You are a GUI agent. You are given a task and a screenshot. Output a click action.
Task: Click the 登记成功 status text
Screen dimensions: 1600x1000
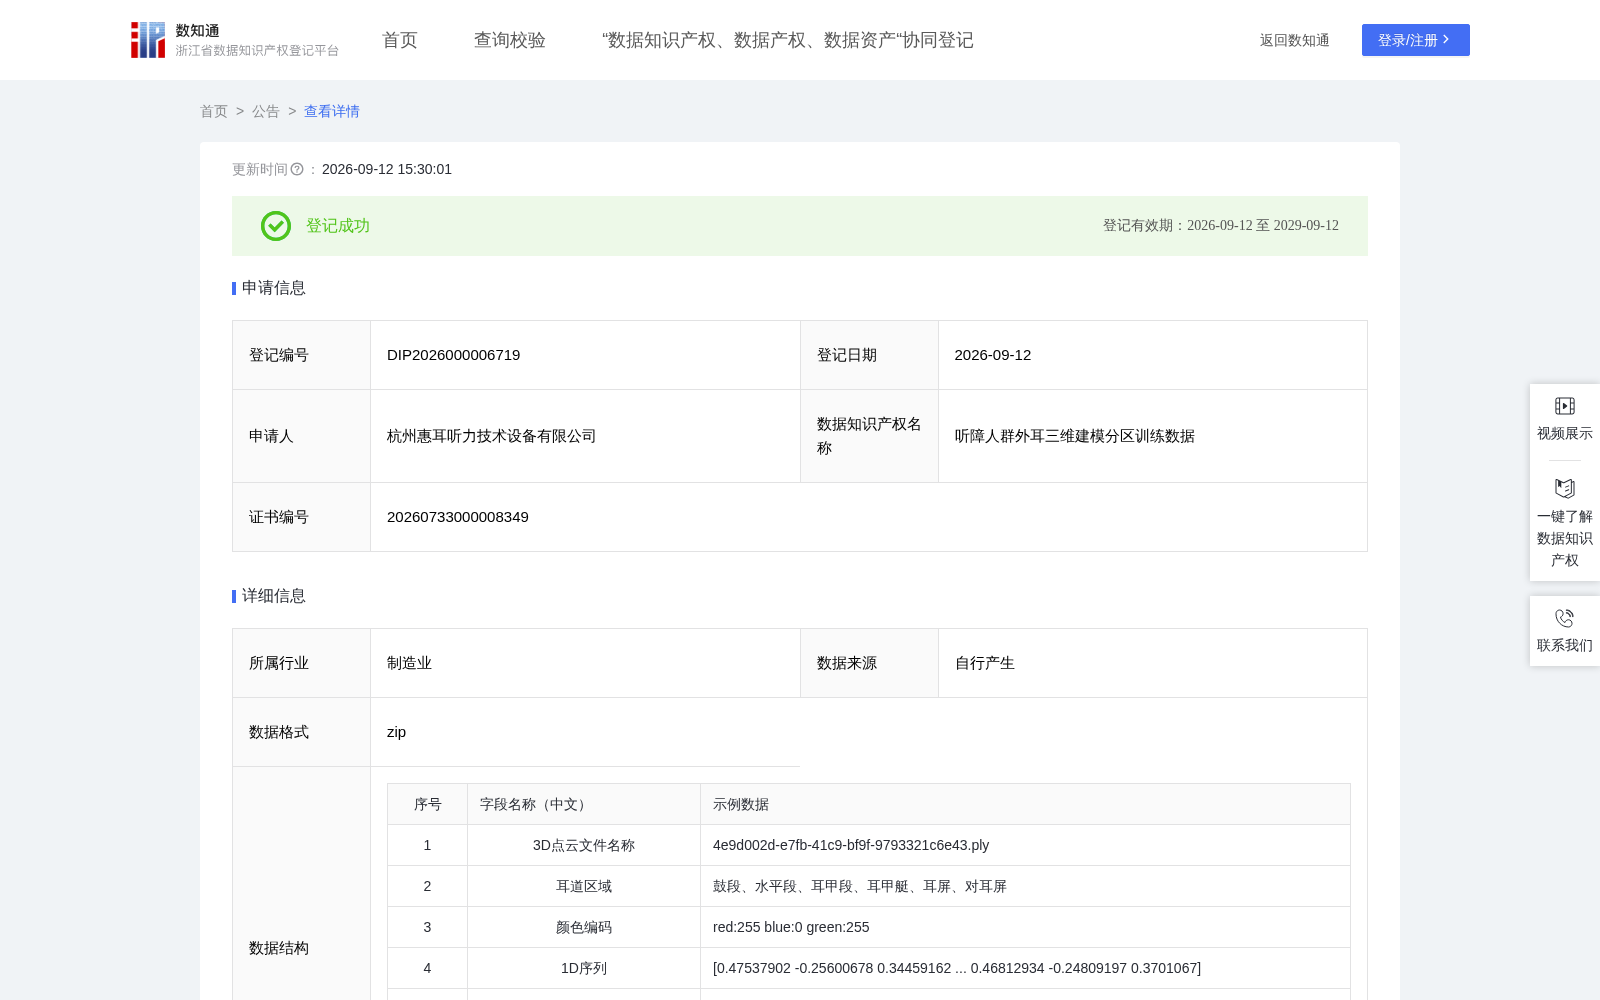point(338,226)
